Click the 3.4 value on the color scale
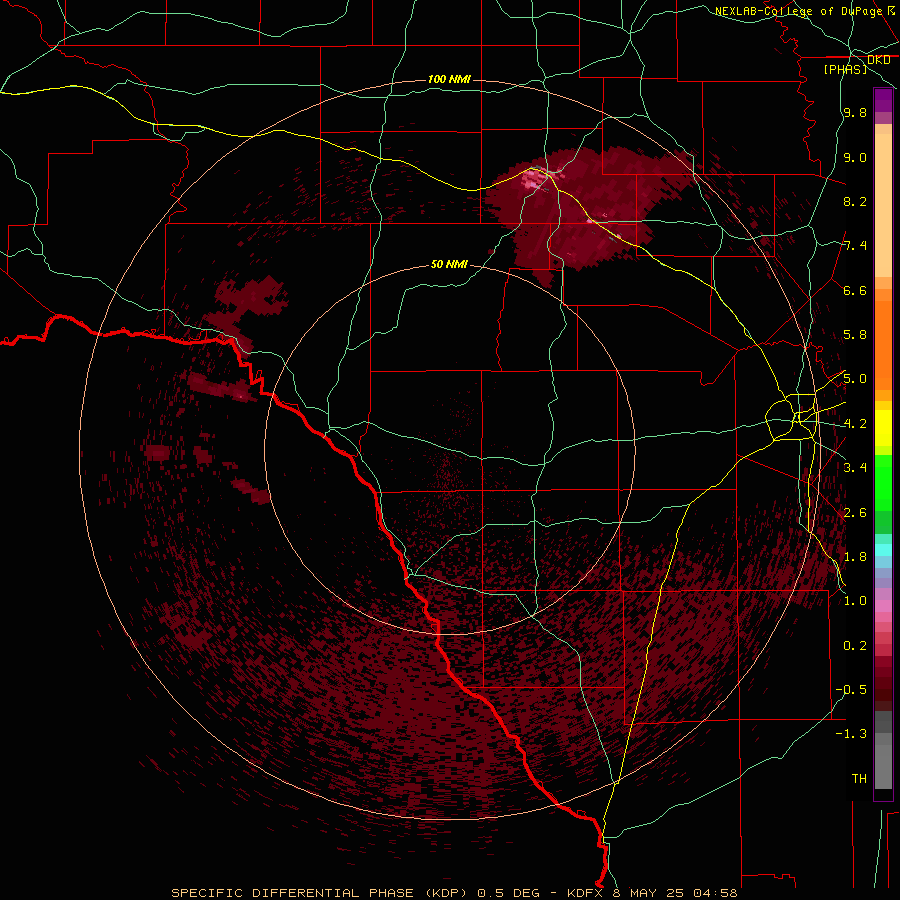Screen dimensions: 900x900 (x=855, y=468)
